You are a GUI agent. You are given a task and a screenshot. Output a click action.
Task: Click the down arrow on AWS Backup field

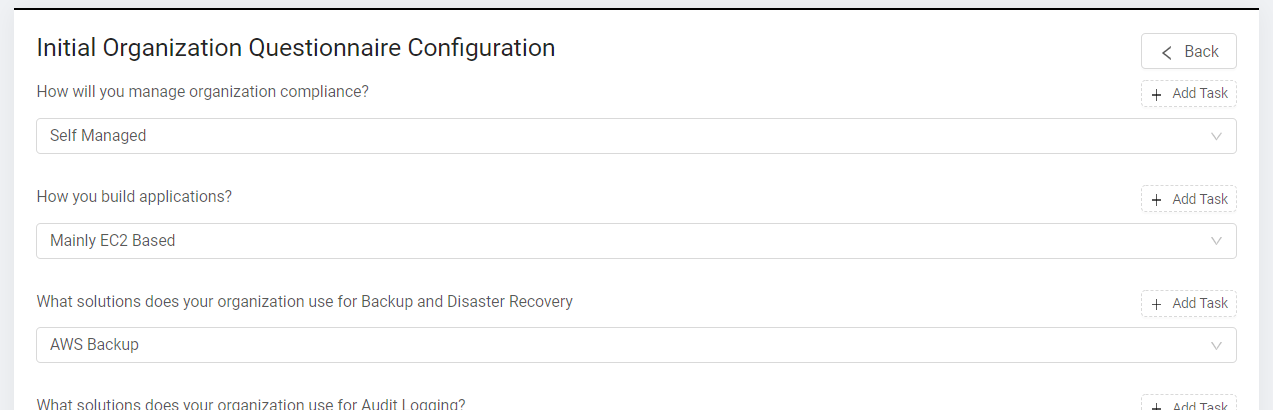[x=1216, y=345]
